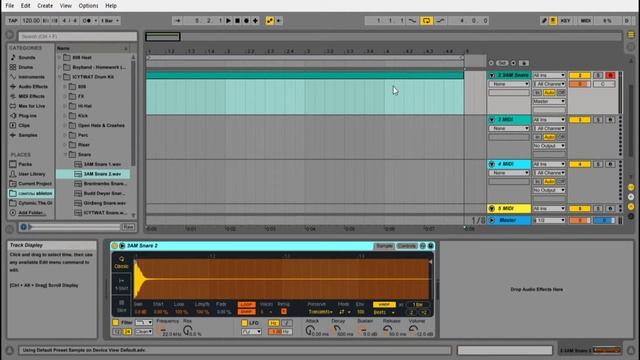Click the Punch-In switch beside loop
This screenshot has height=360, width=640.
click(x=413, y=20)
